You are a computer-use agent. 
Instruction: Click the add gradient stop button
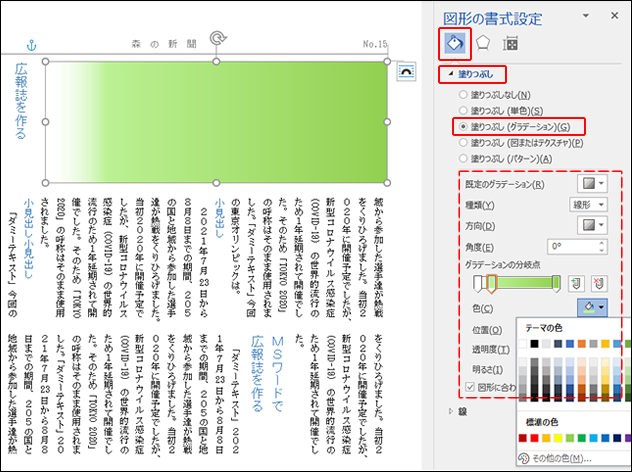tap(578, 284)
